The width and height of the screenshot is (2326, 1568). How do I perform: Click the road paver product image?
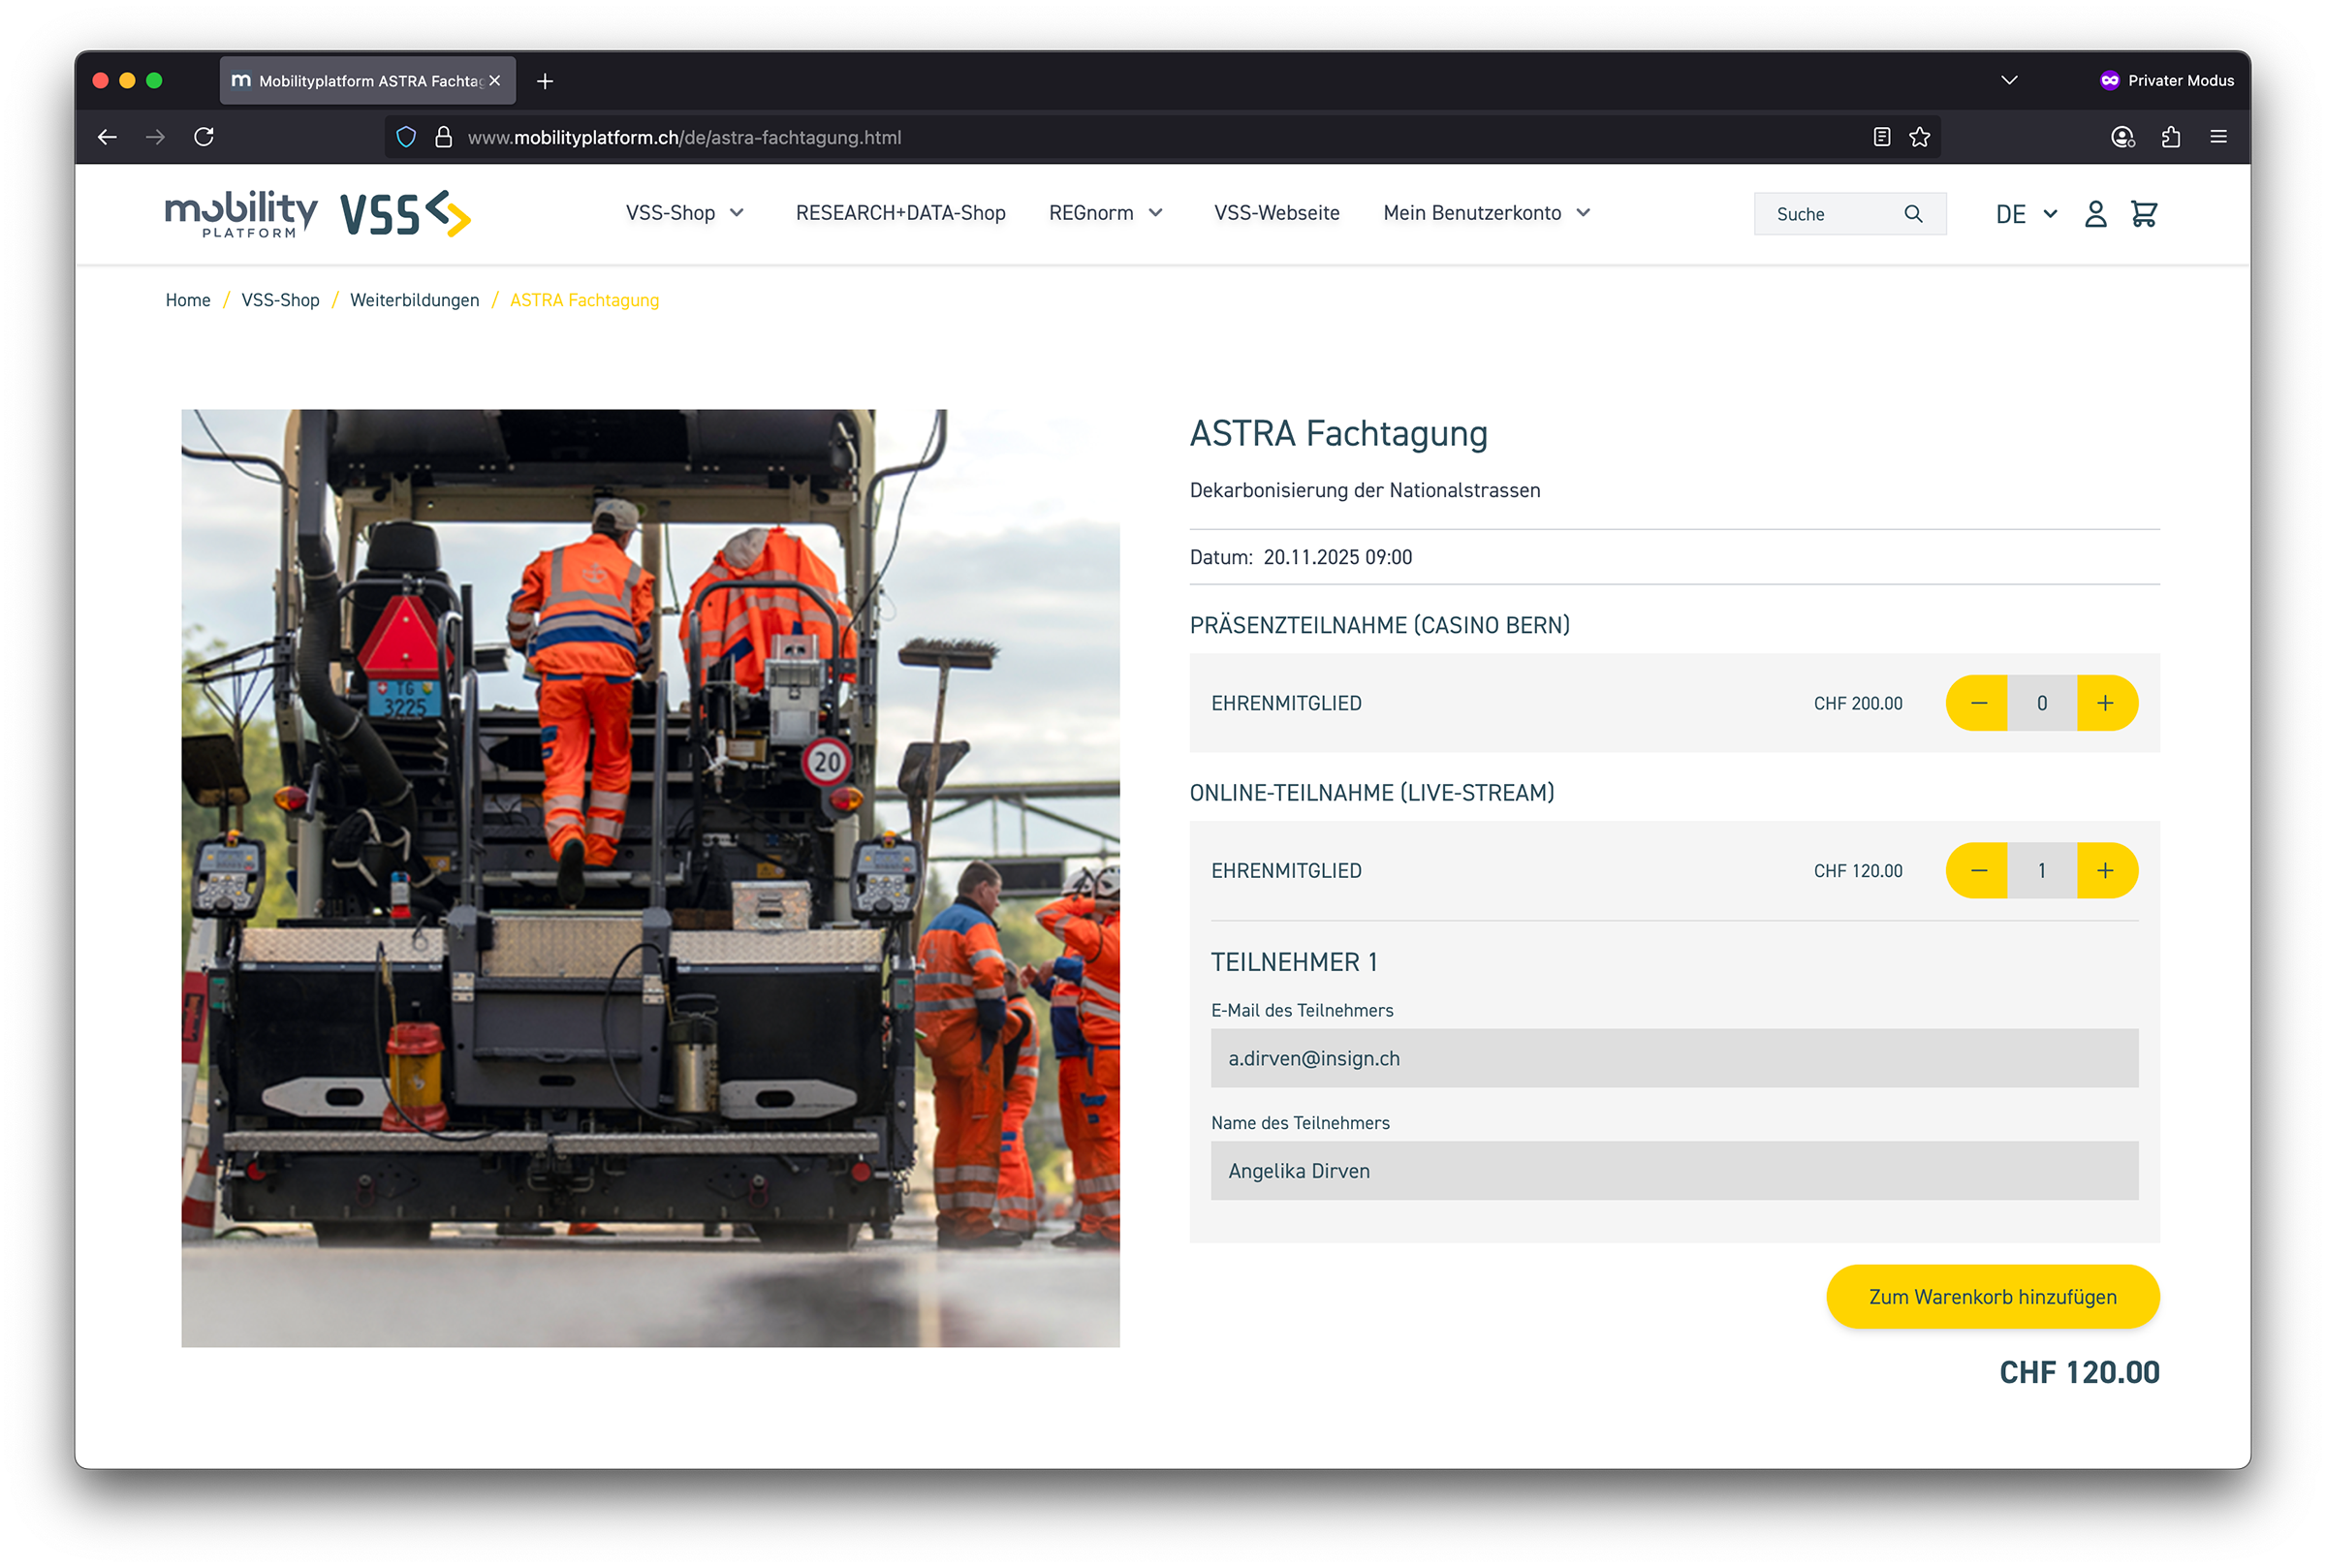[650, 878]
